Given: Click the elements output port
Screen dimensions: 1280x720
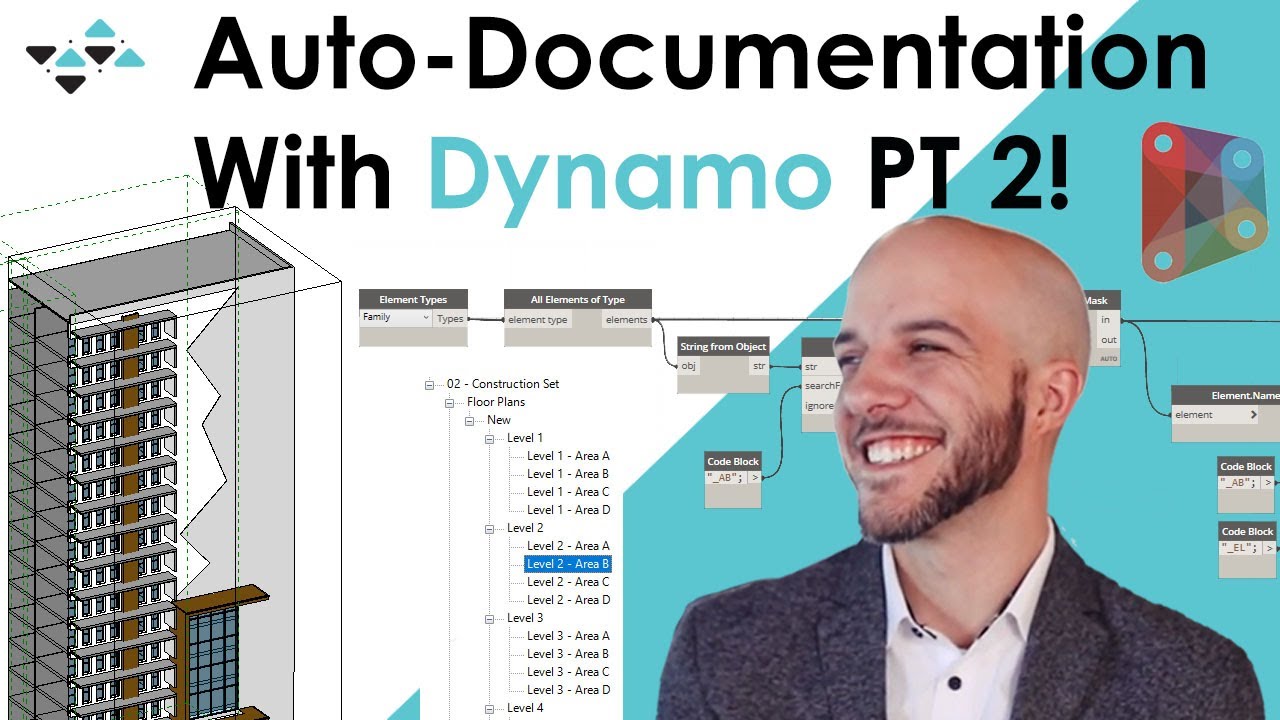Looking at the screenshot, I should (627, 320).
